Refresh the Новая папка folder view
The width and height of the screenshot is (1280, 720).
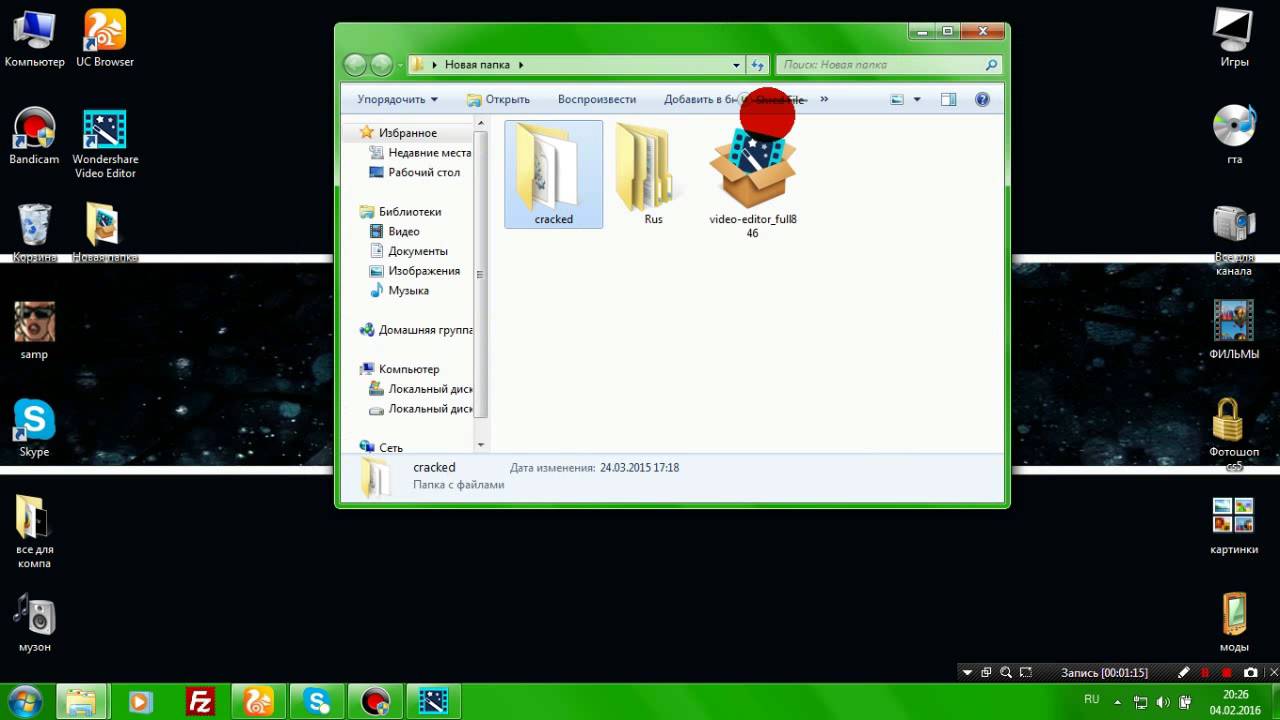pyautogui.click(x=758, y=65)
